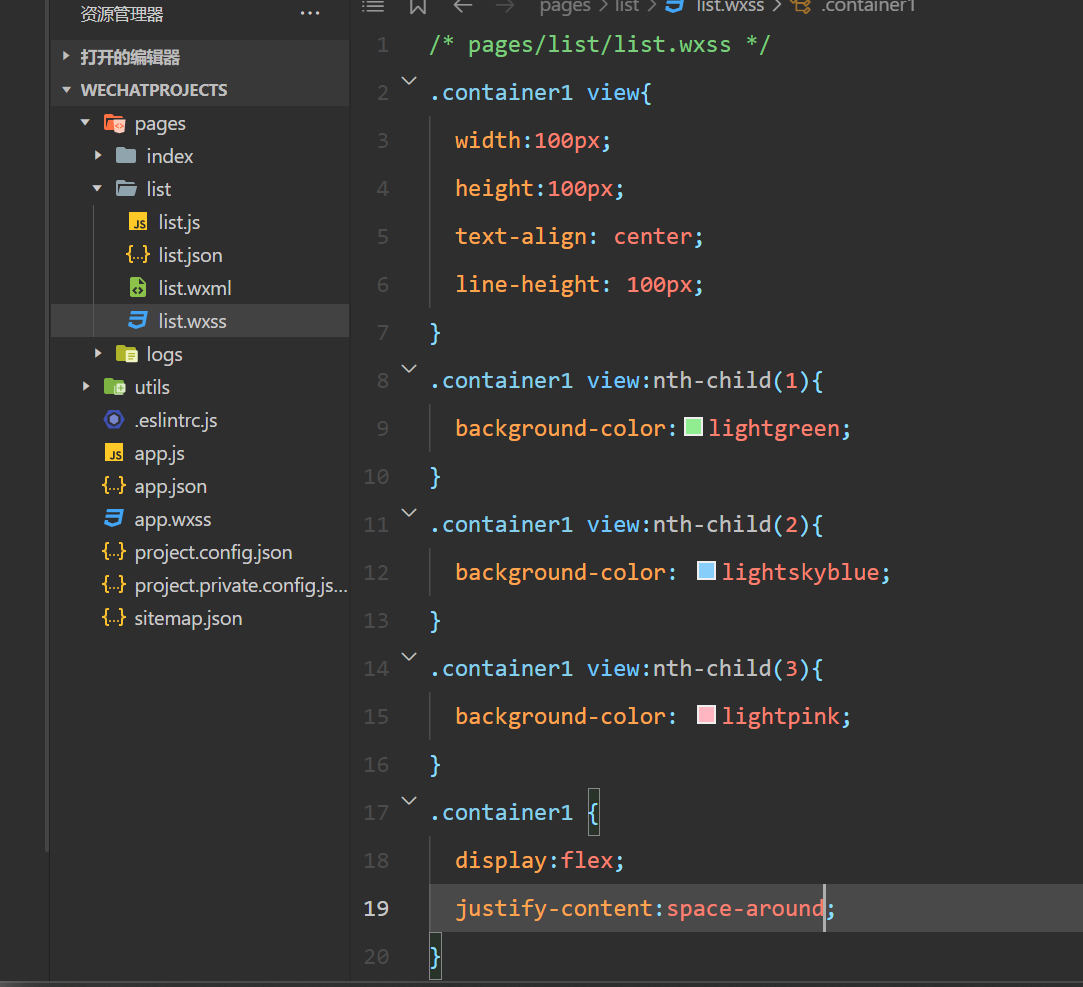1083x987 pixels.
Task: Open explorer more actions ellipsis
Action: click(x=310, y=14)
